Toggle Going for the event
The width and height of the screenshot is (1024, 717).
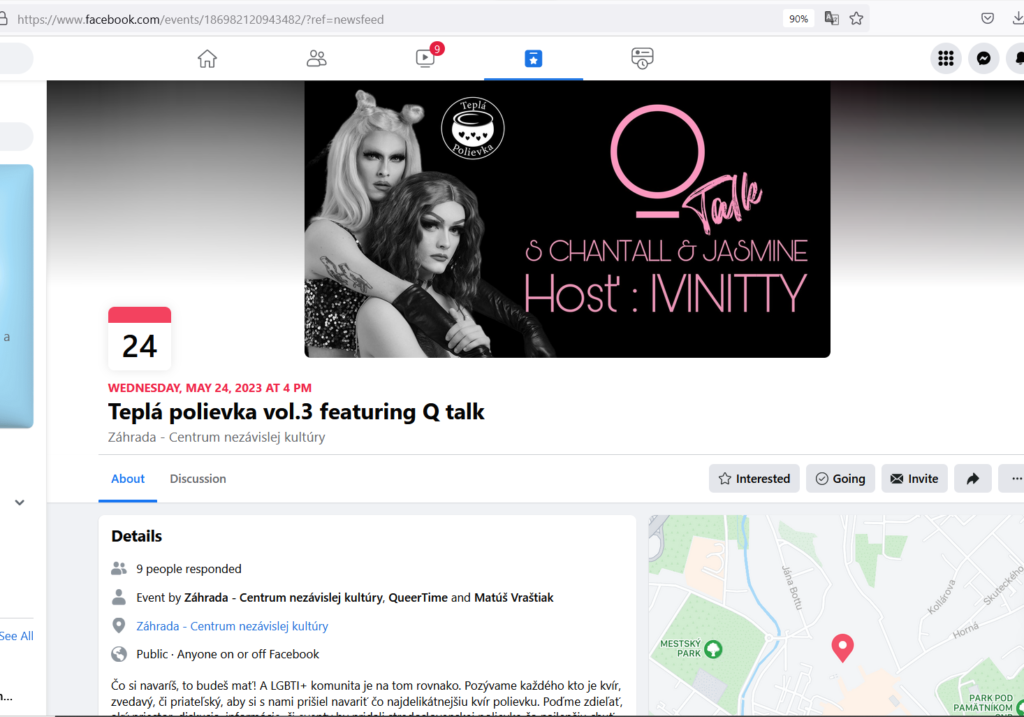840,479
